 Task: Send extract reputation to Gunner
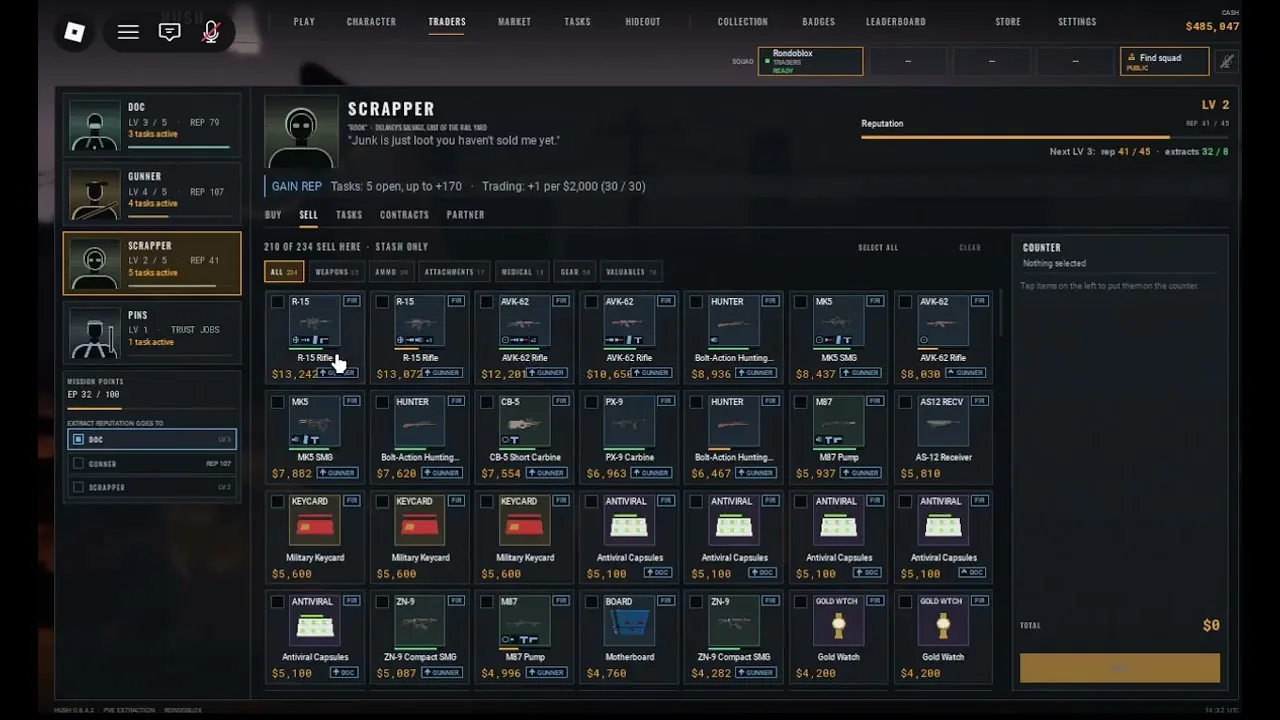click(152, 464)
